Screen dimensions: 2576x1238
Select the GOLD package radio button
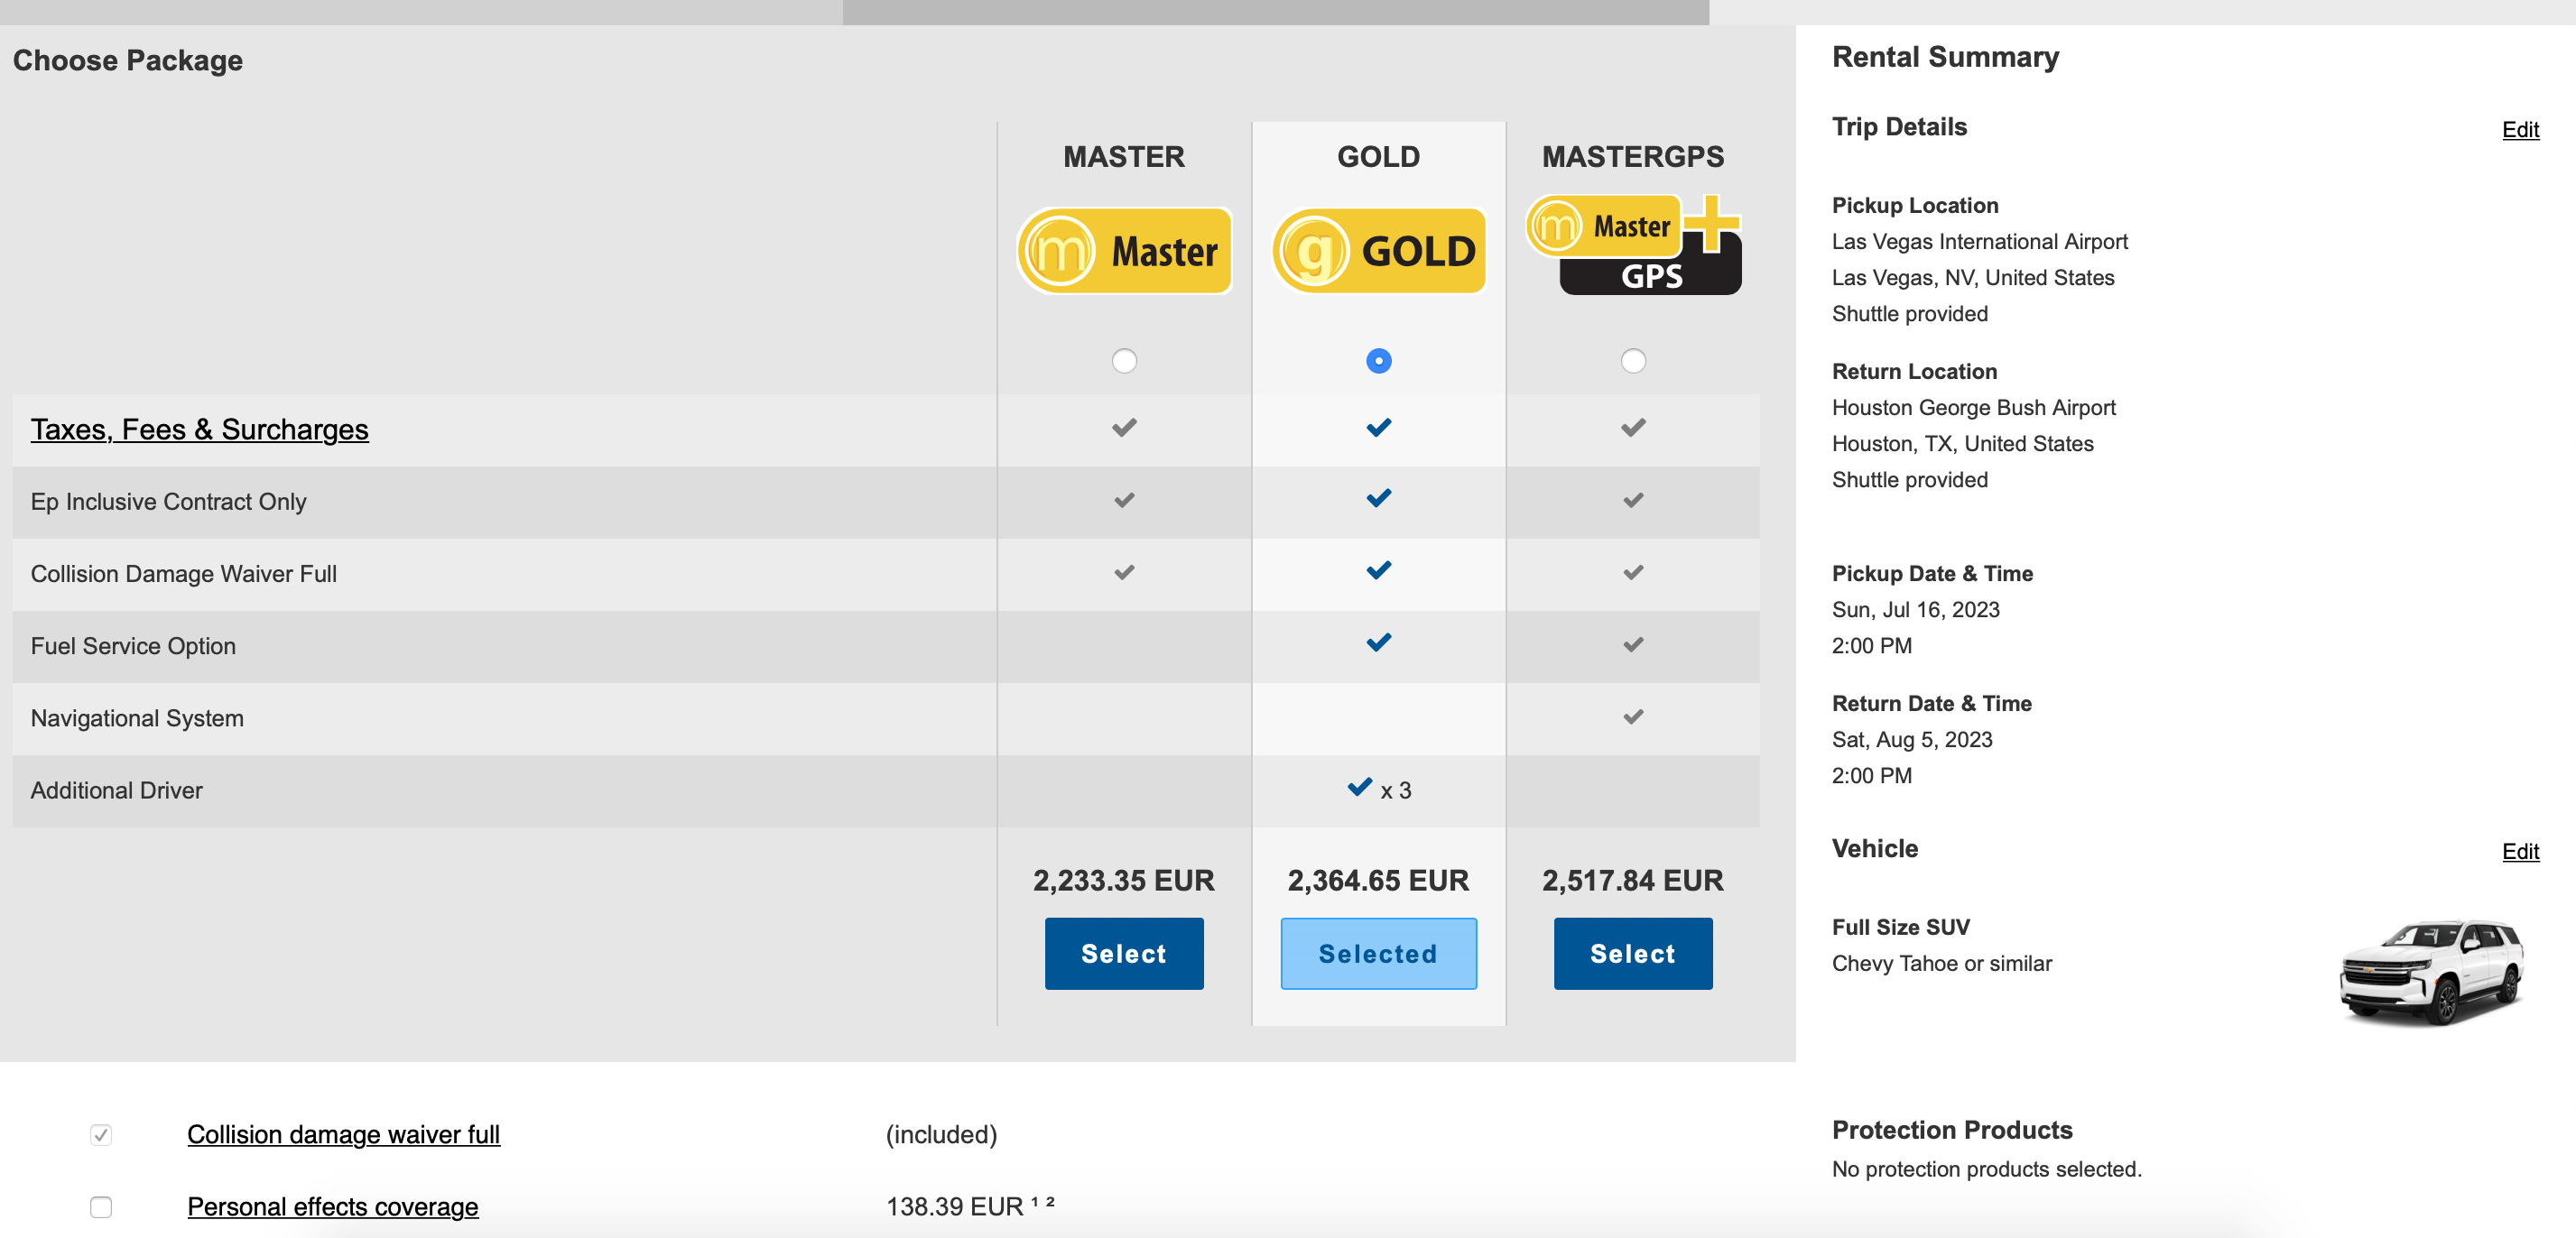point(1377,360)
